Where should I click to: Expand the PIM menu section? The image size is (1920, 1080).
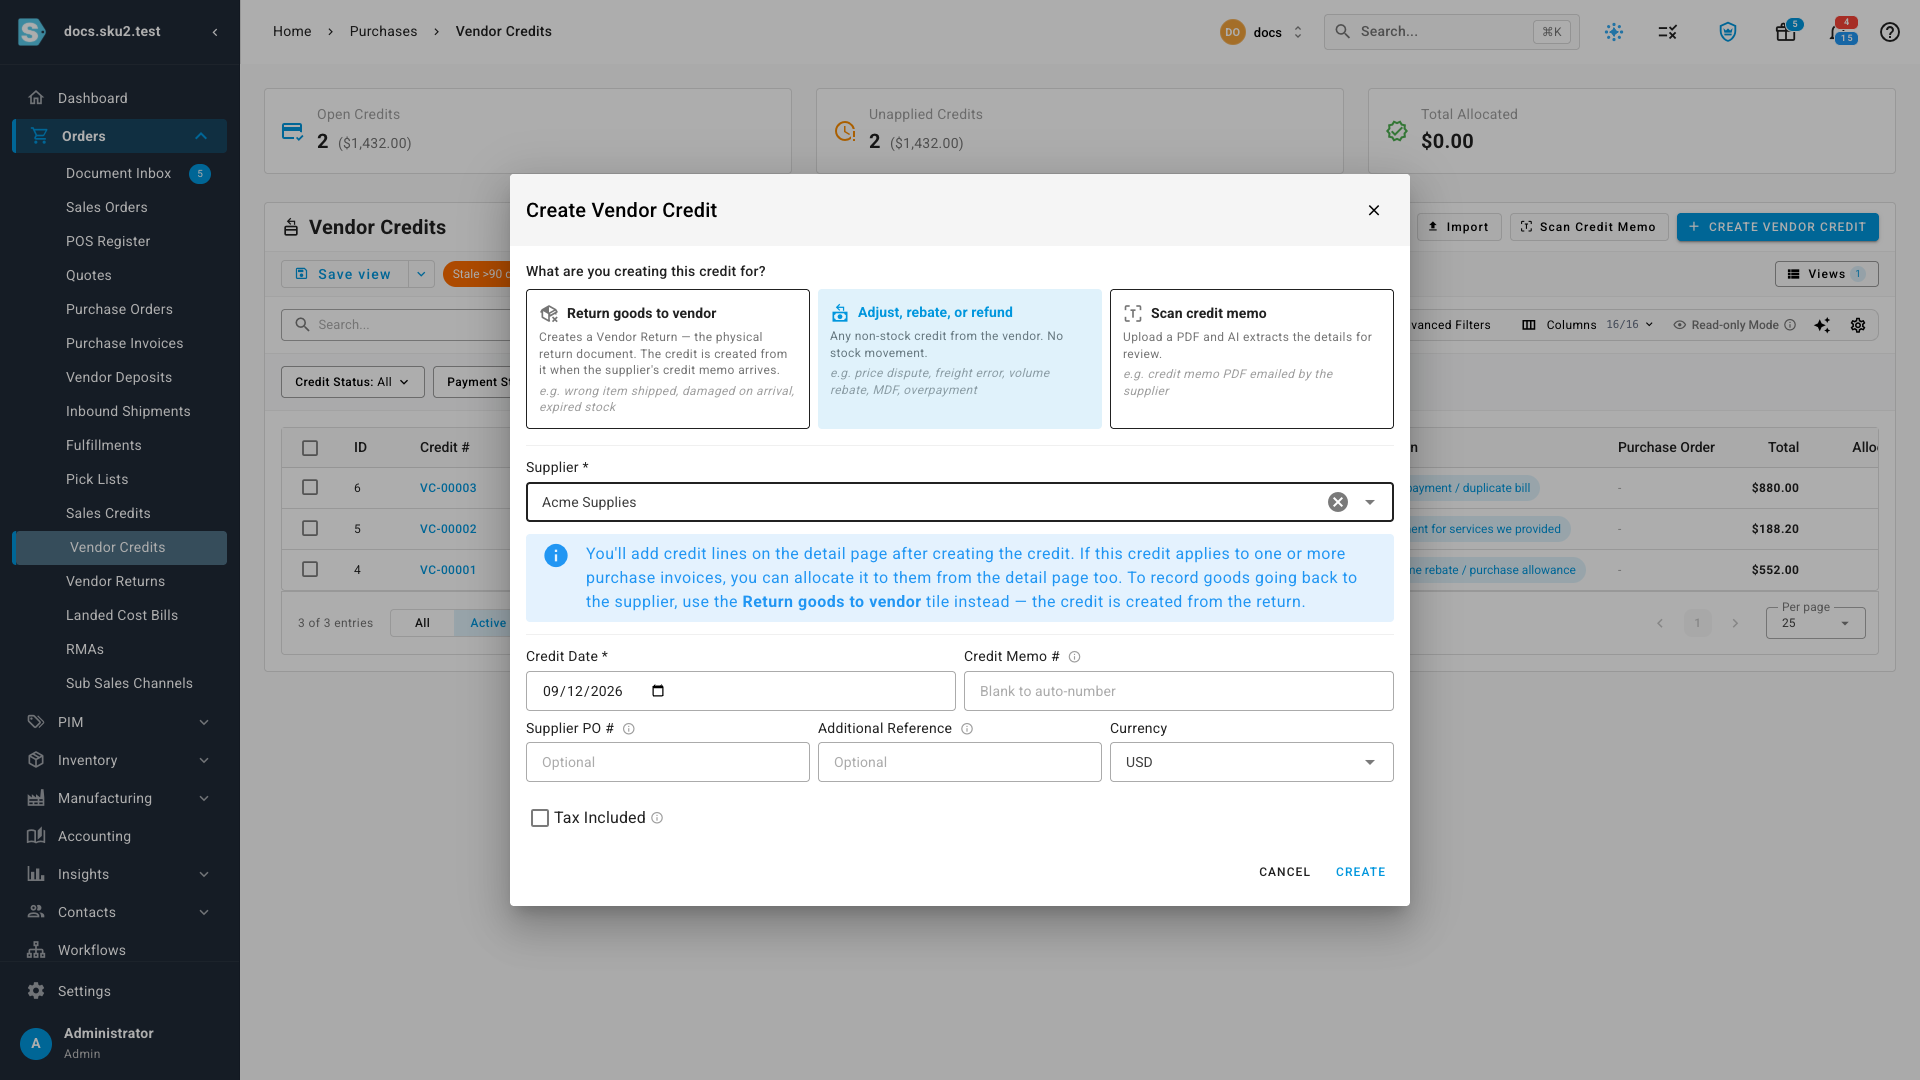point(120,722)
